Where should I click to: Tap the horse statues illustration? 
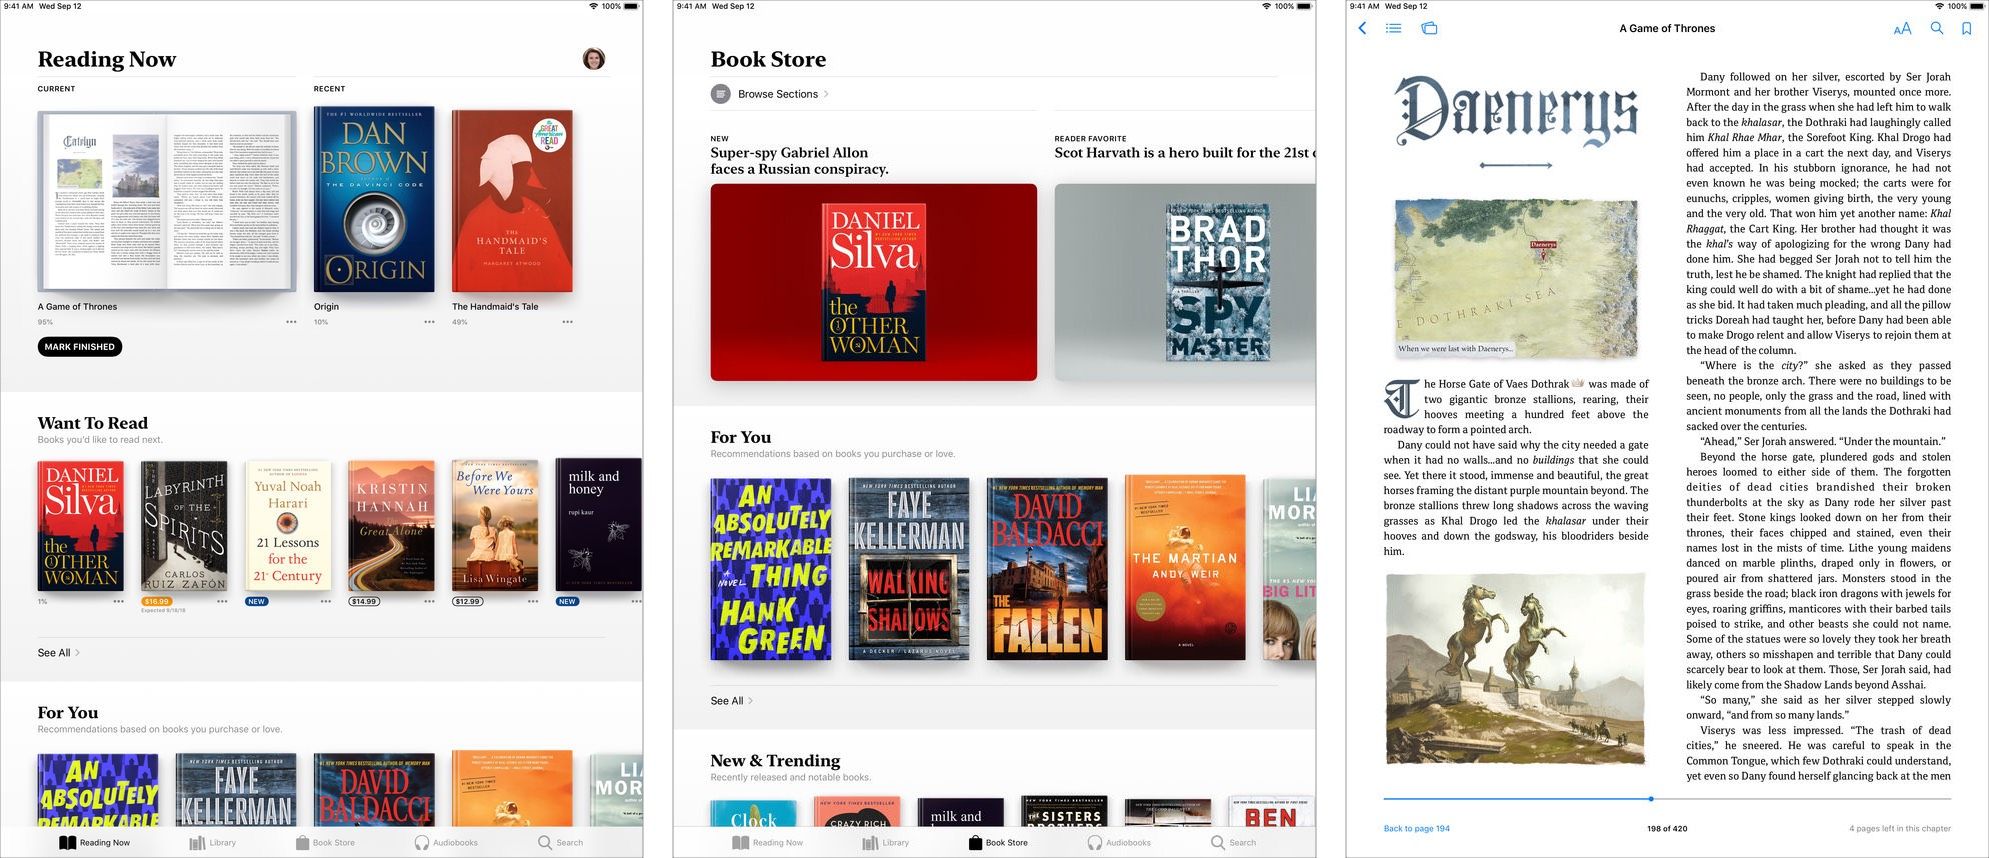(1516, 669)
